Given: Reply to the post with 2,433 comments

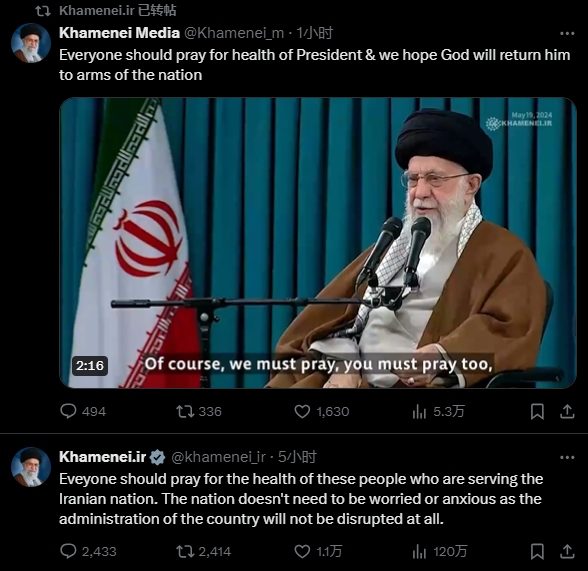Looking at the screenshot, I should 88,551.
